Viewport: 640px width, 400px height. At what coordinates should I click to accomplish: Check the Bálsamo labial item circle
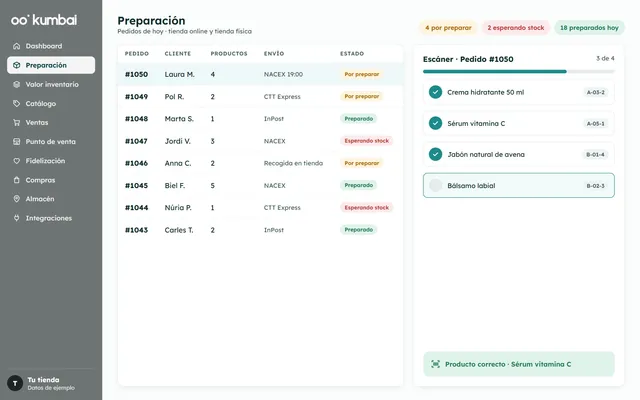(436, 185)
